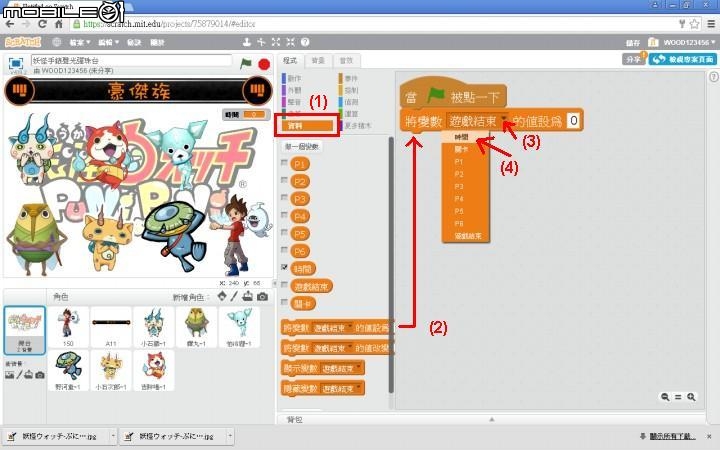This screenshot has height=450, width=720.
Task: Choose sprite from library icon
Action: [222, 296]
